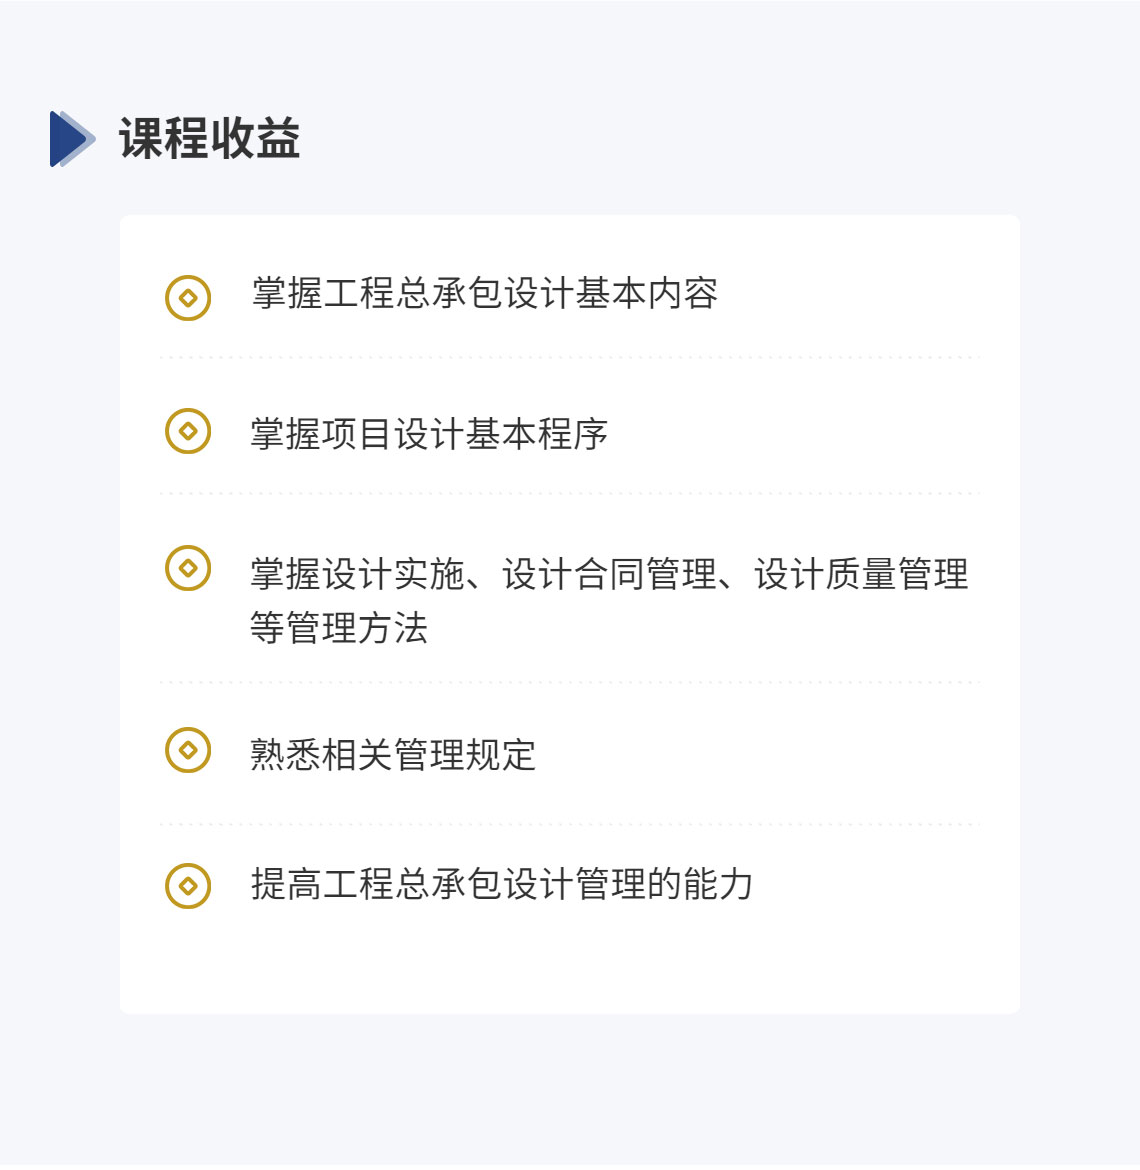This screenshot has width=1140, height=1170.
Task: Click the blue arrow icon beside 课程收益
Action: [72, 139]
